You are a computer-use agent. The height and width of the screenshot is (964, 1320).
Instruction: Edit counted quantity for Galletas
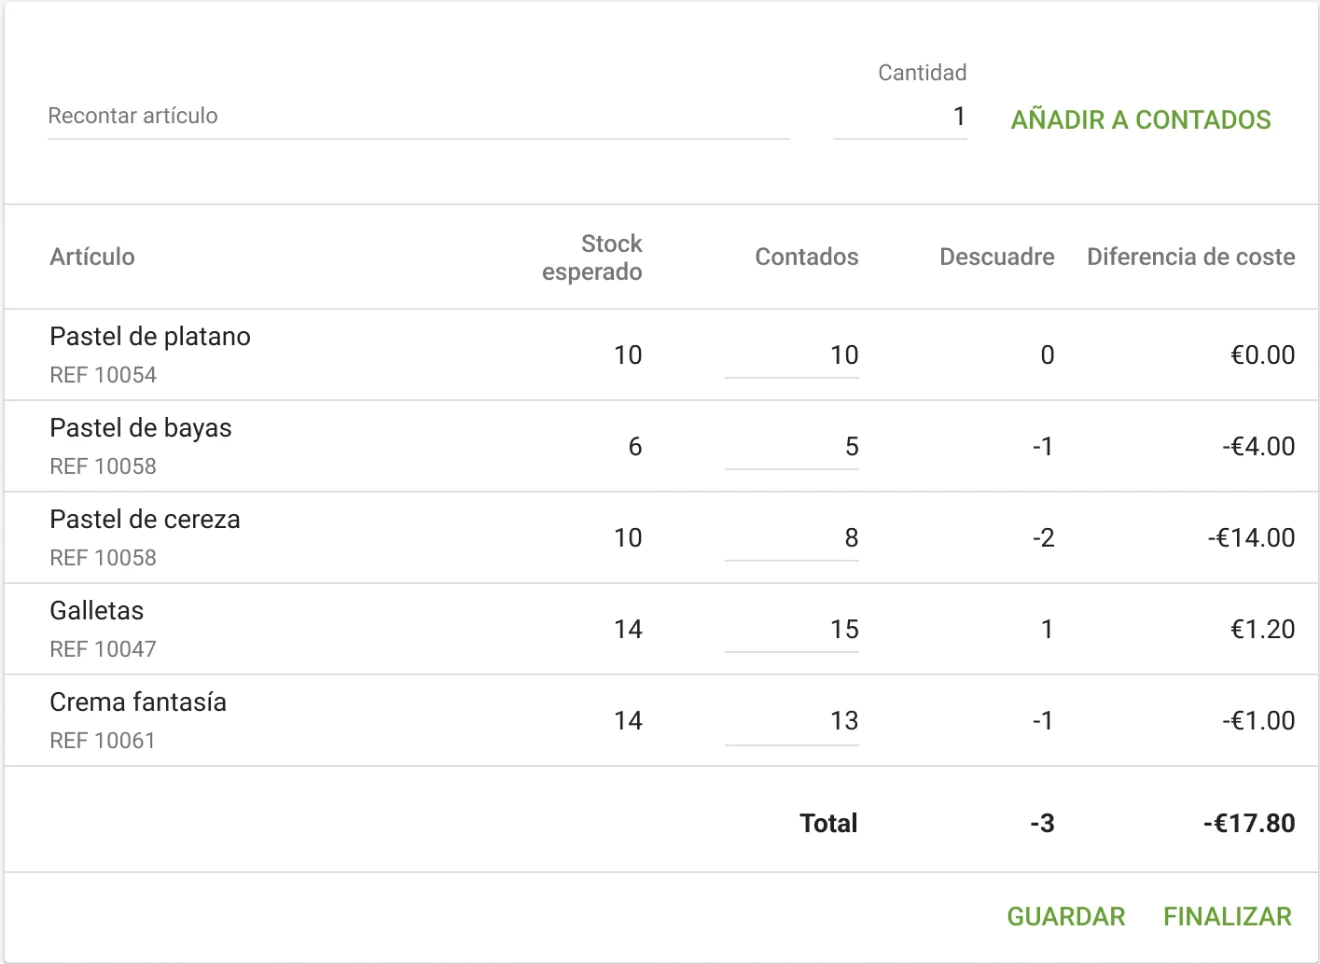tap(792, 630)
